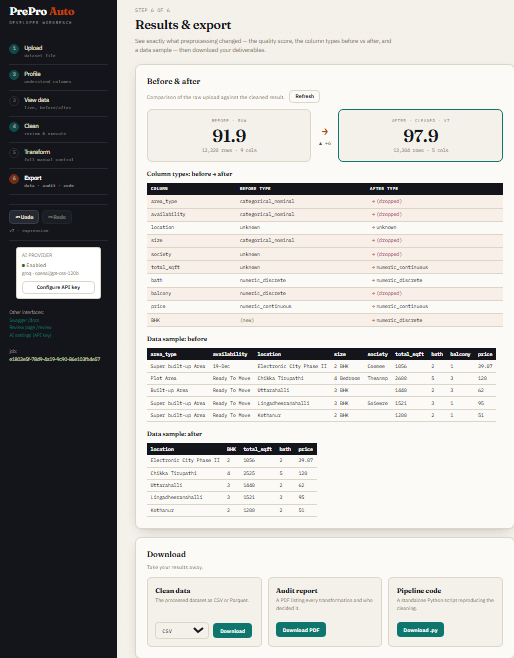Viewport: 514px width, 658px height.
Task: Click COLUMN header in types table
Action: click(x=159, y=189)
